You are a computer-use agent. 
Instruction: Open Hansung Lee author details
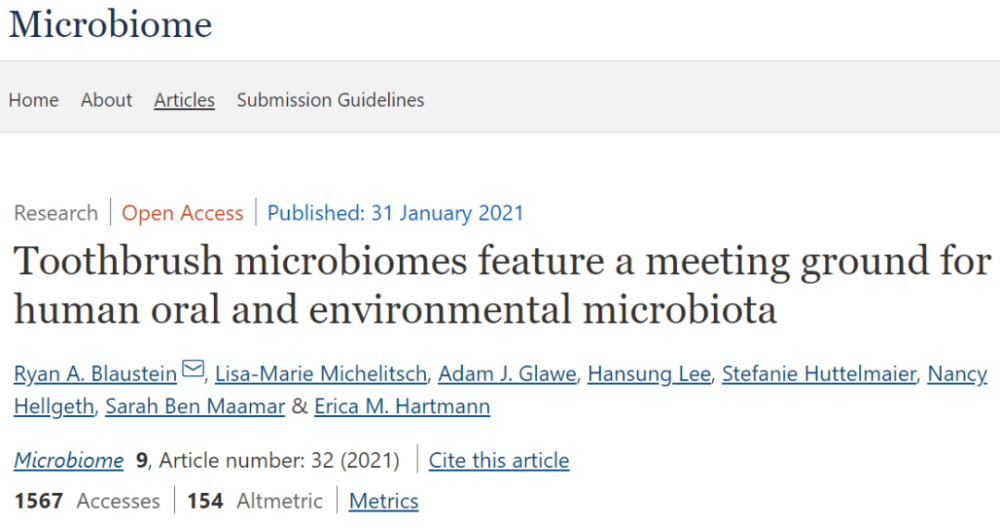point(648,374)
